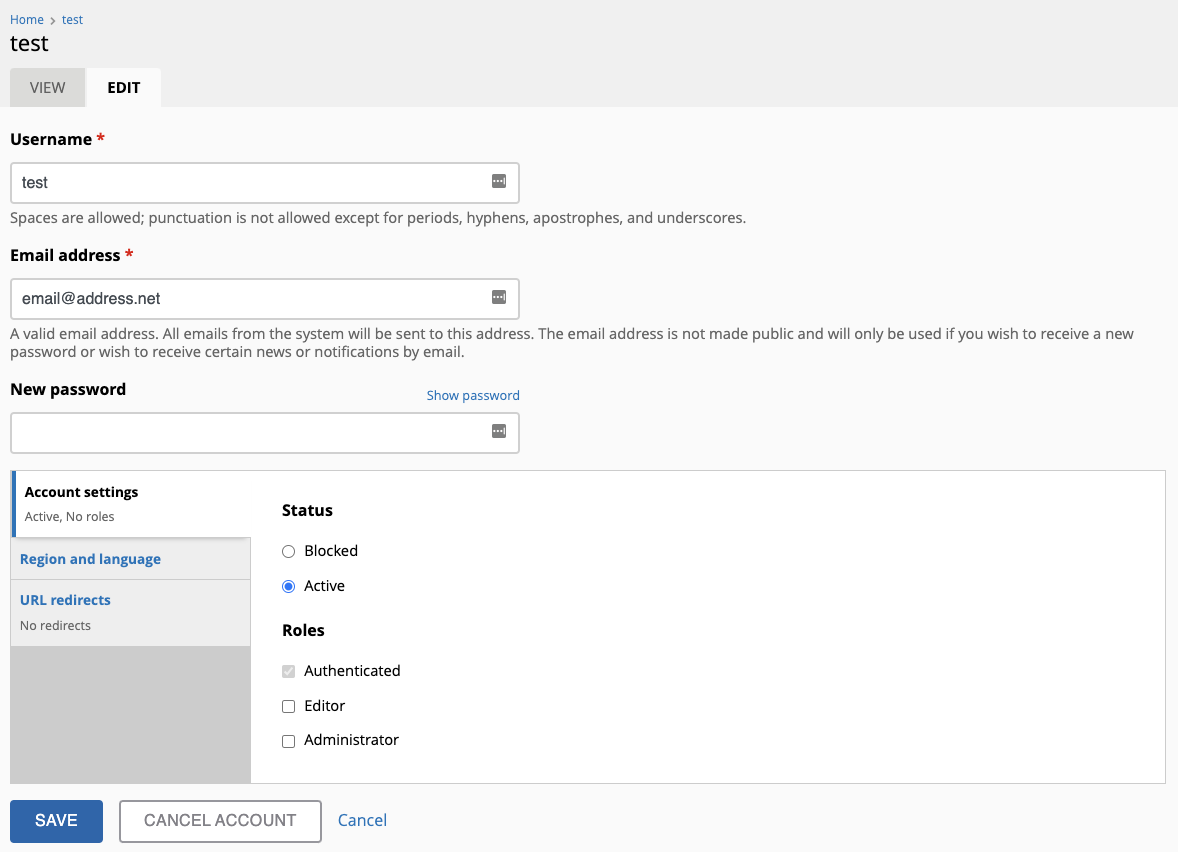Viewport: 1178px width, 852px height.
Task: Click the SAVE button
Action: tap(56, 820)
